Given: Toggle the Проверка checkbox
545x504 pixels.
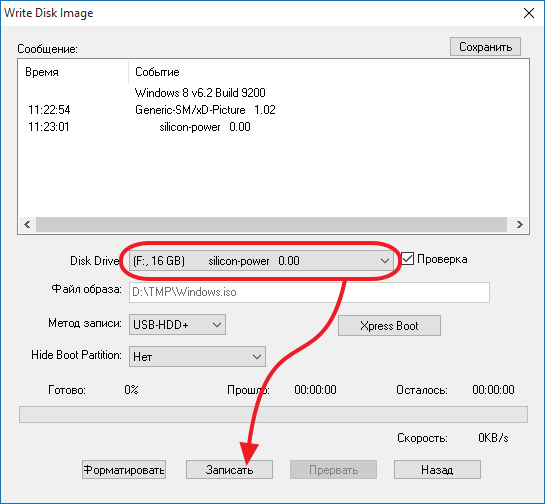Looking at the screenshot, I should pyautogui.click(x=408, y=259).
